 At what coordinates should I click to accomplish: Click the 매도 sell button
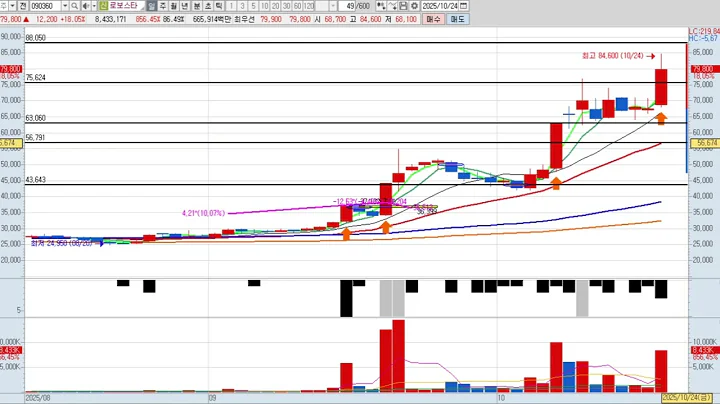point(457,19)
